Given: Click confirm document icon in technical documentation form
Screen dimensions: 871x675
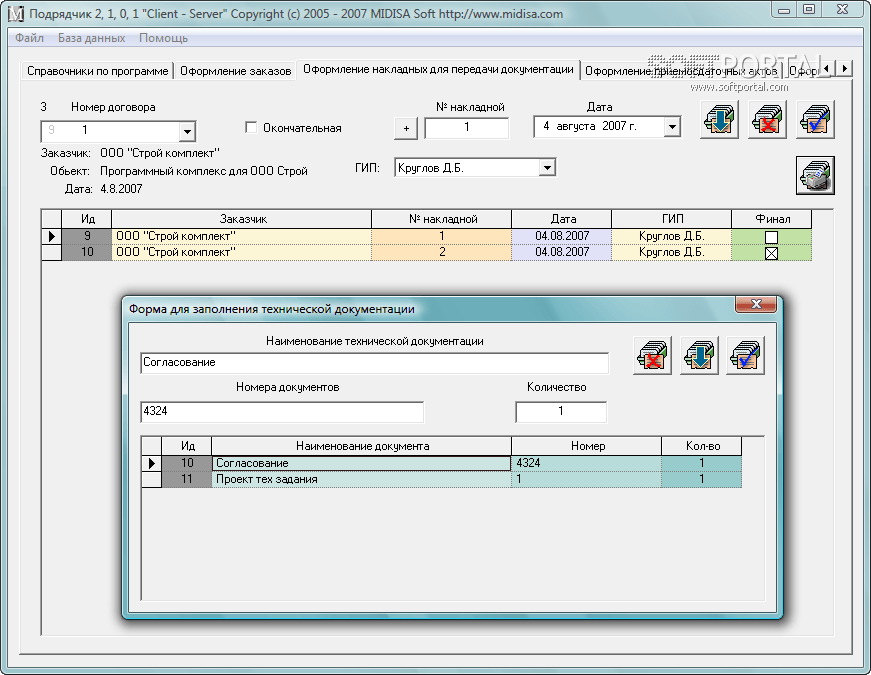Looking at the screenshot, I should 745,355.
